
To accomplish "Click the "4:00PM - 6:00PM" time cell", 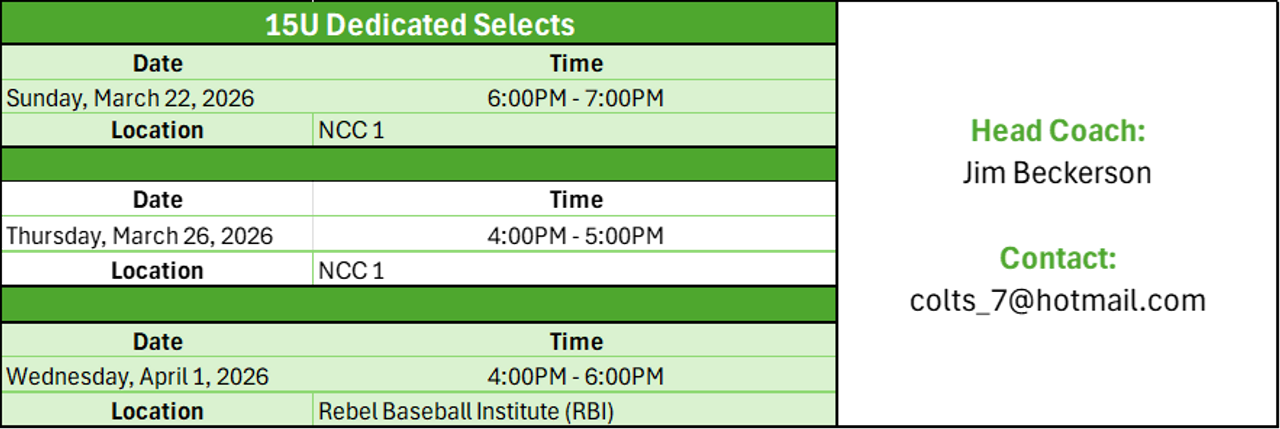I will (x=576, y=376).
